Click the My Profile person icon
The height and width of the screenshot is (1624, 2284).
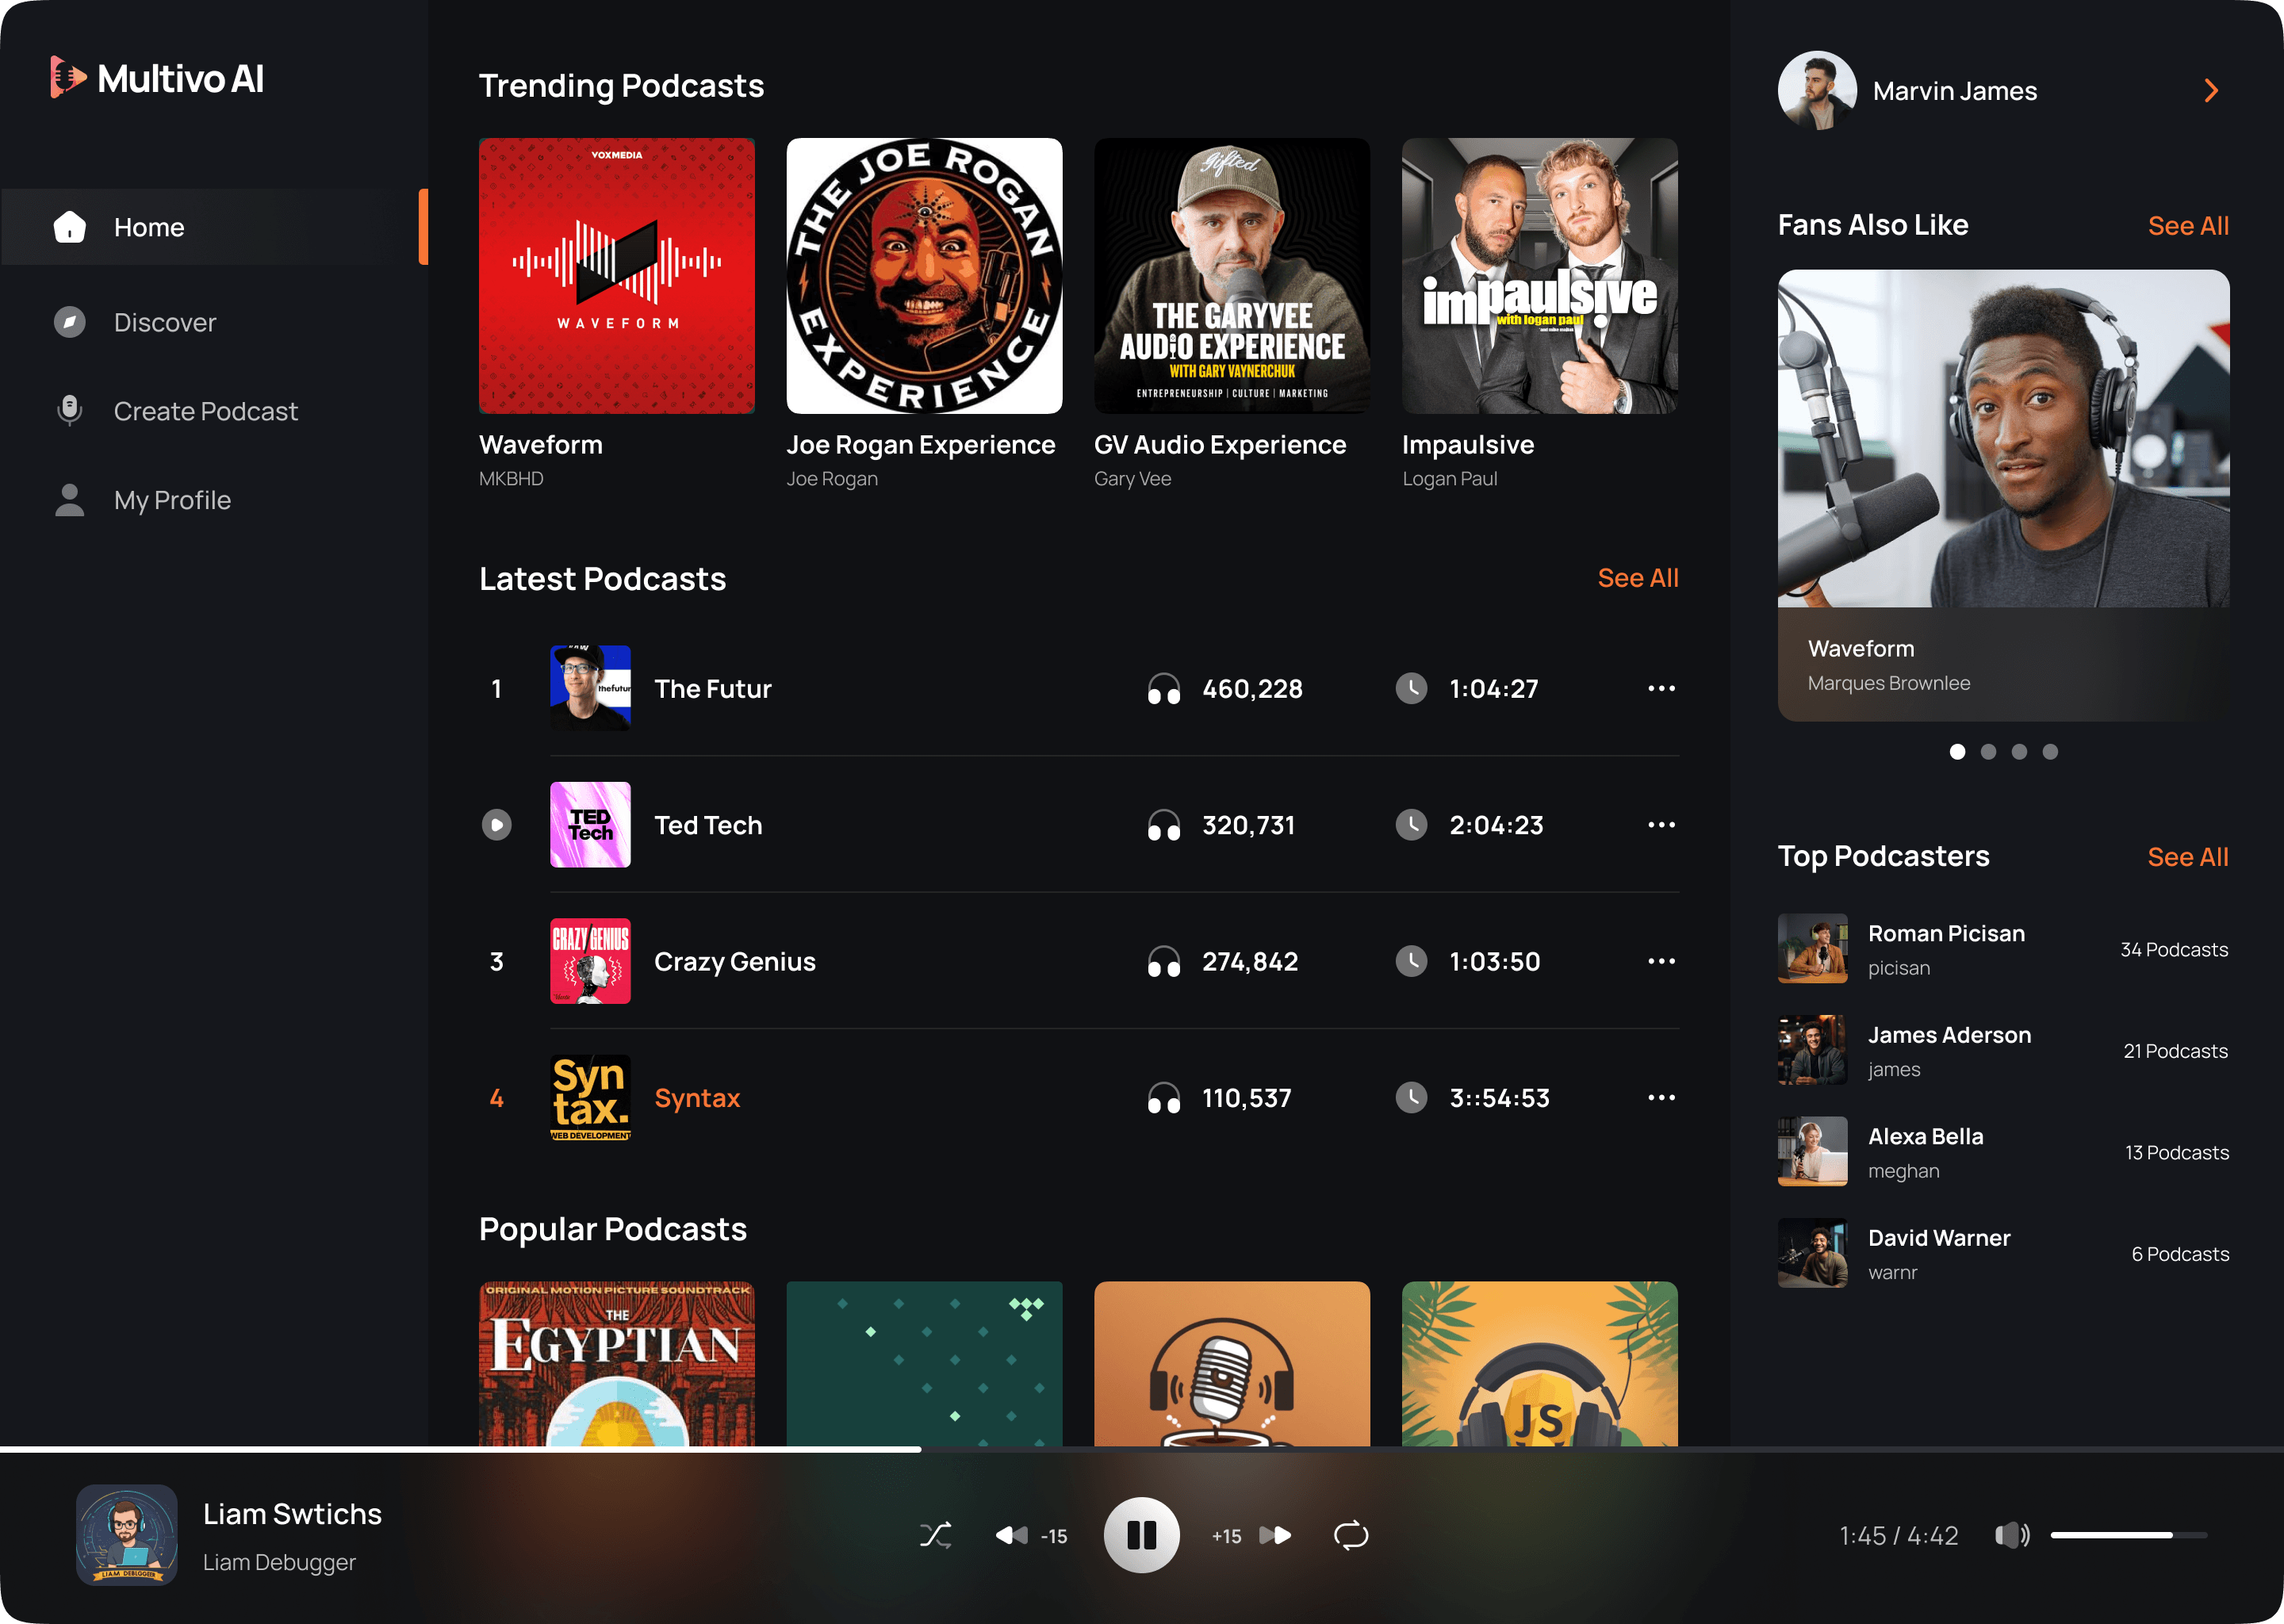pyautogui.click(x=69, y=500)
